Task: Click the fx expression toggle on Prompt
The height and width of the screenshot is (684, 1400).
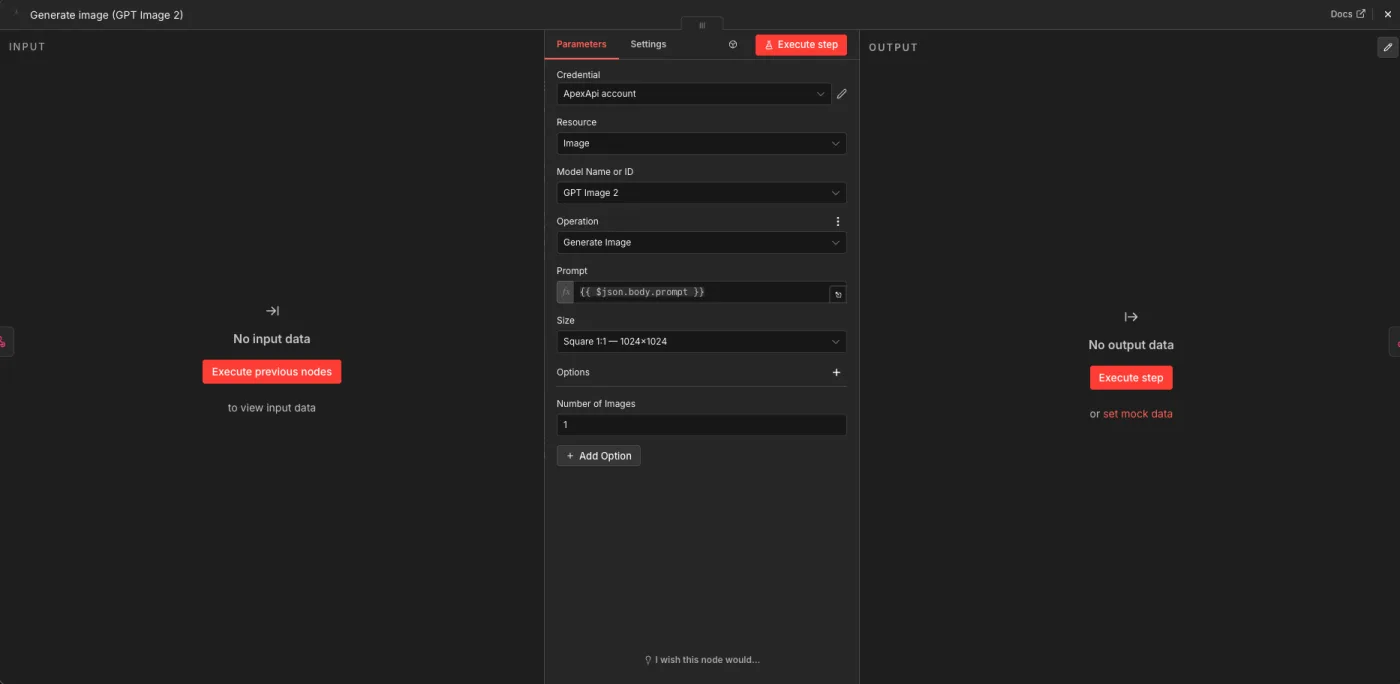Action: [566, 292]
